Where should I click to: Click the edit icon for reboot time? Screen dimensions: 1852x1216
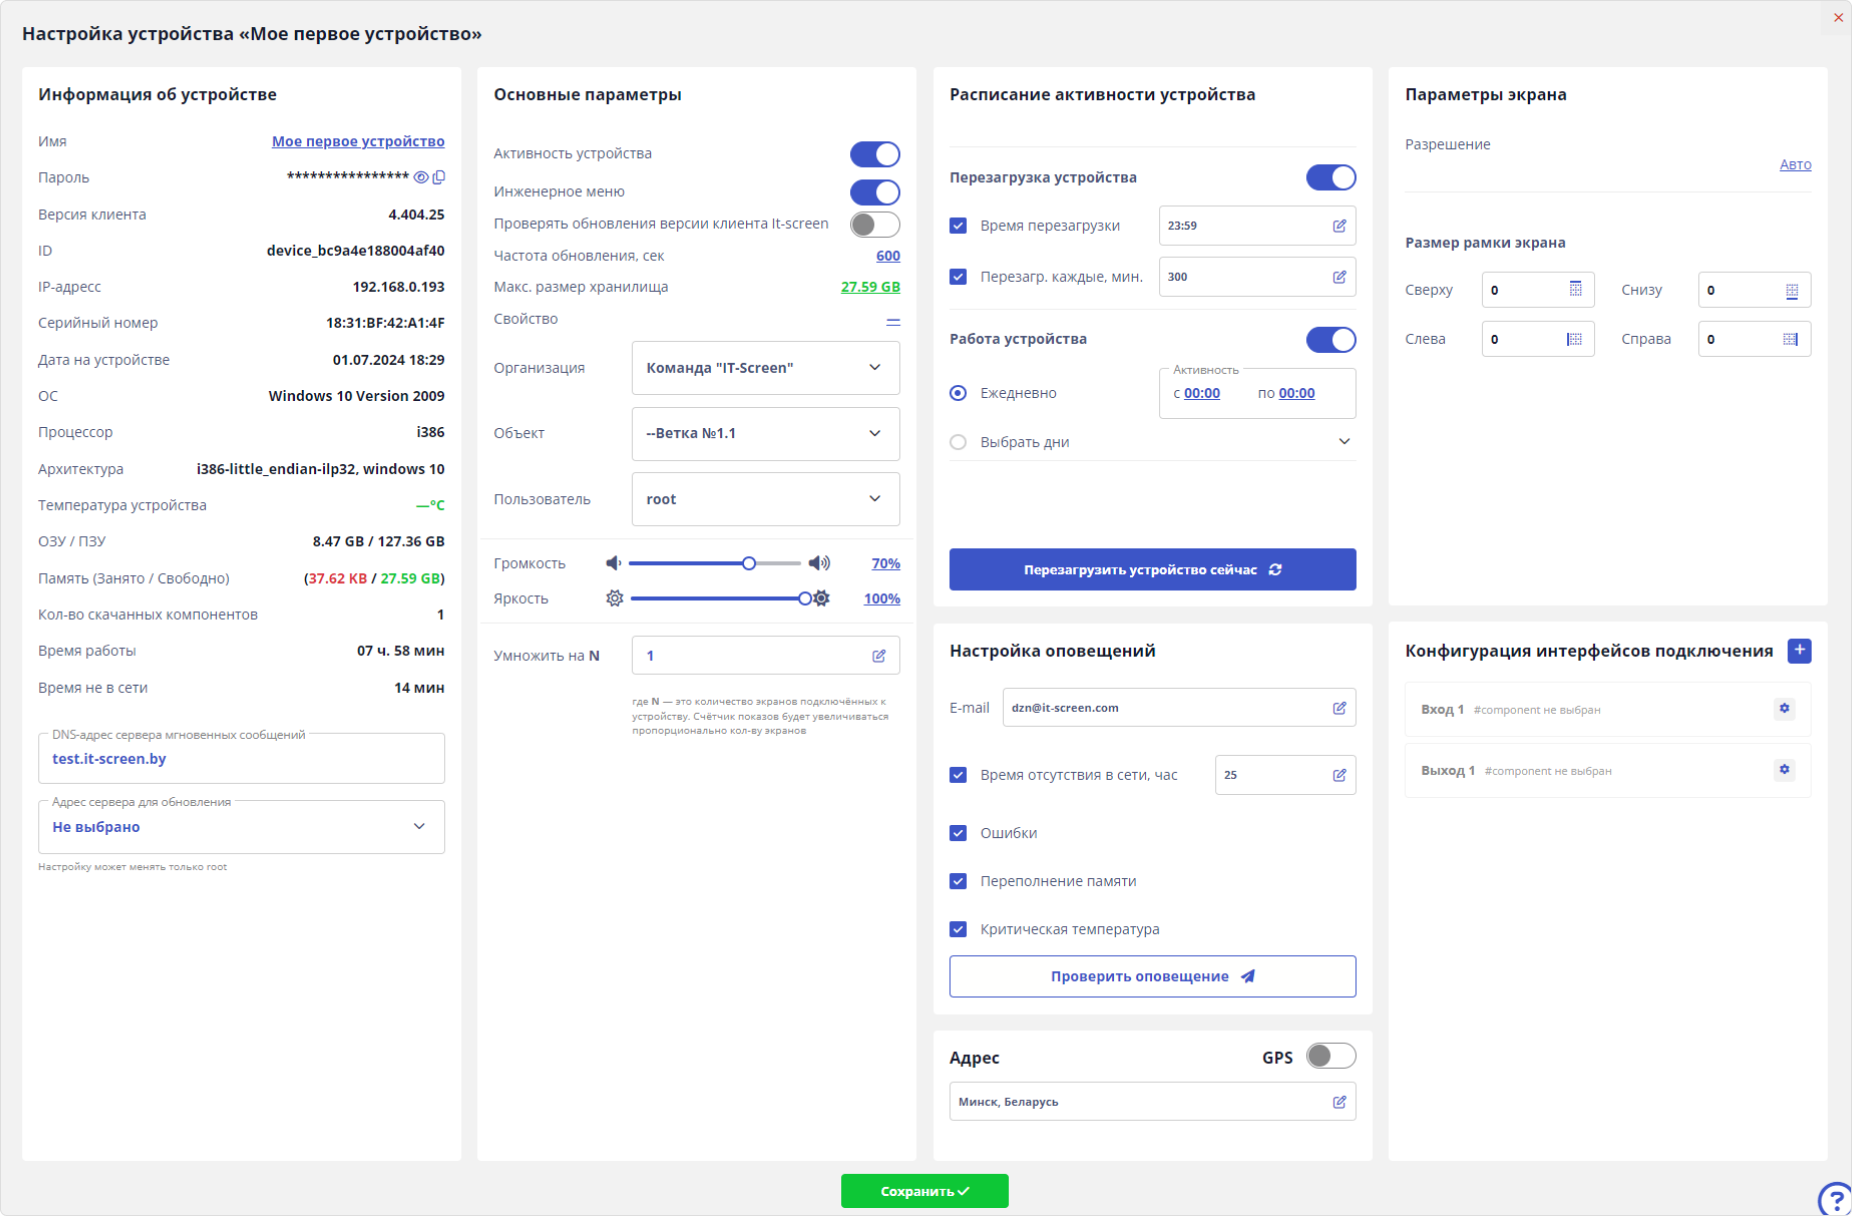(x=1339, y=226)
